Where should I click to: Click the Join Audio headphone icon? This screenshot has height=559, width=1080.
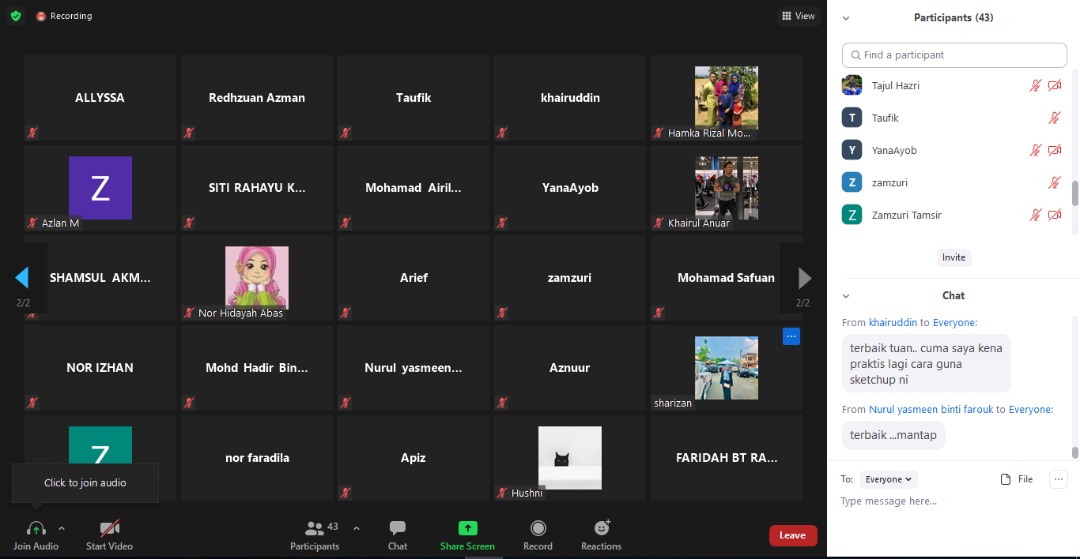pos(36,528)
